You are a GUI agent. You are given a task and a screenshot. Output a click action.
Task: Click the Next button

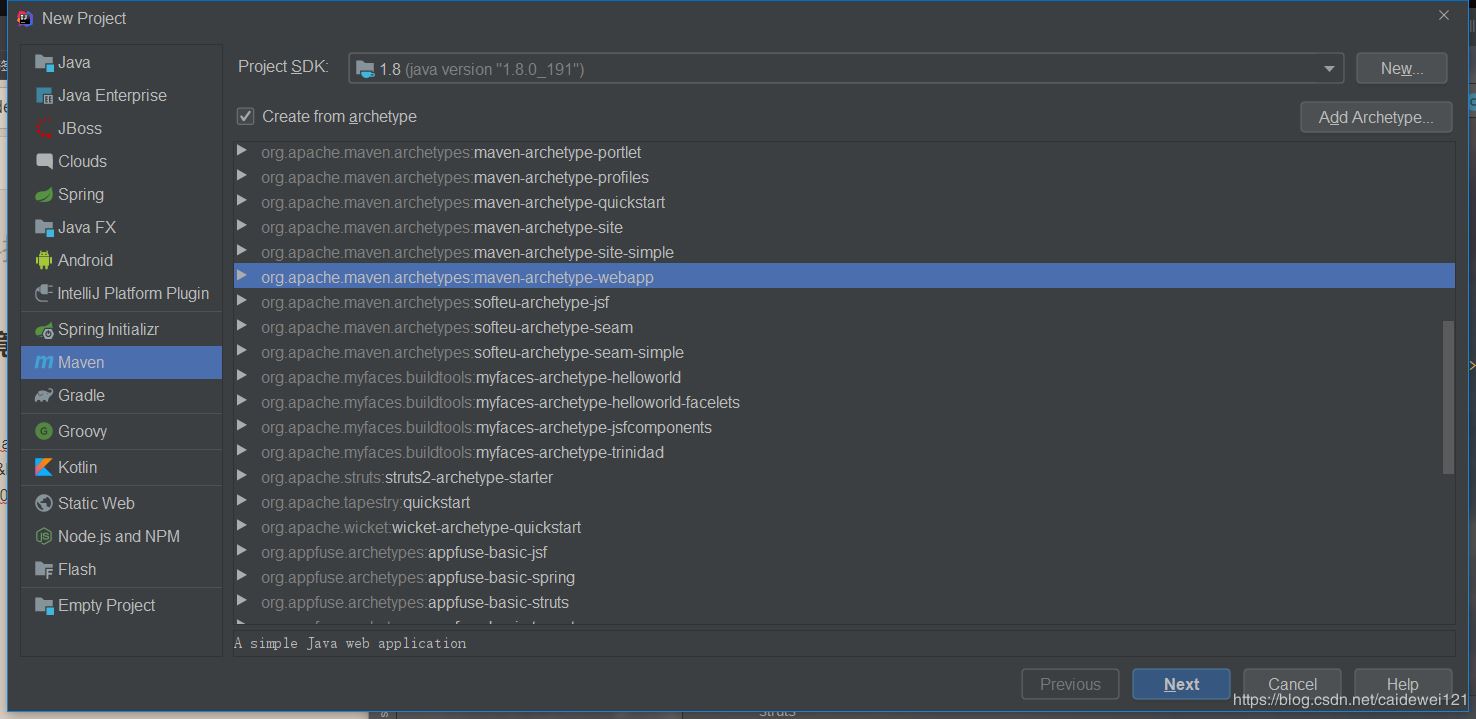coord(1181,684)
